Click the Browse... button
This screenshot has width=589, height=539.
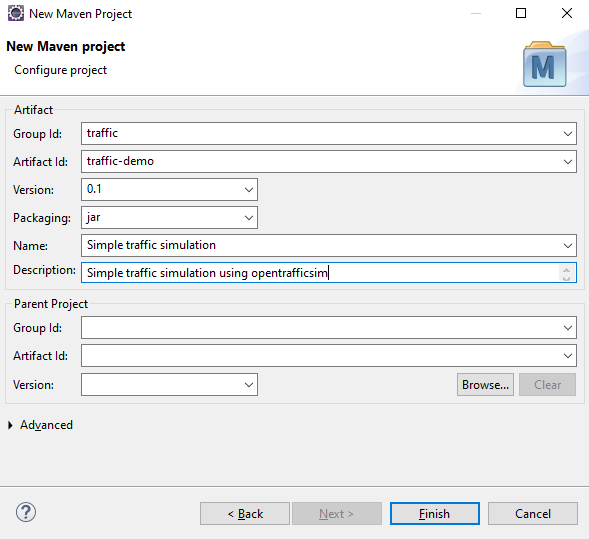click(485, 385)
